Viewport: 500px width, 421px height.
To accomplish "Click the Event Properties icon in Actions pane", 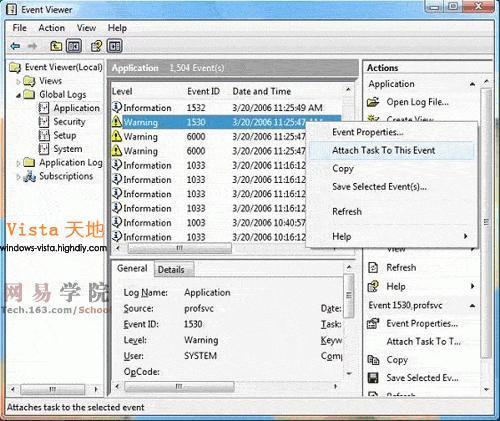I will (x=373, y=323).
